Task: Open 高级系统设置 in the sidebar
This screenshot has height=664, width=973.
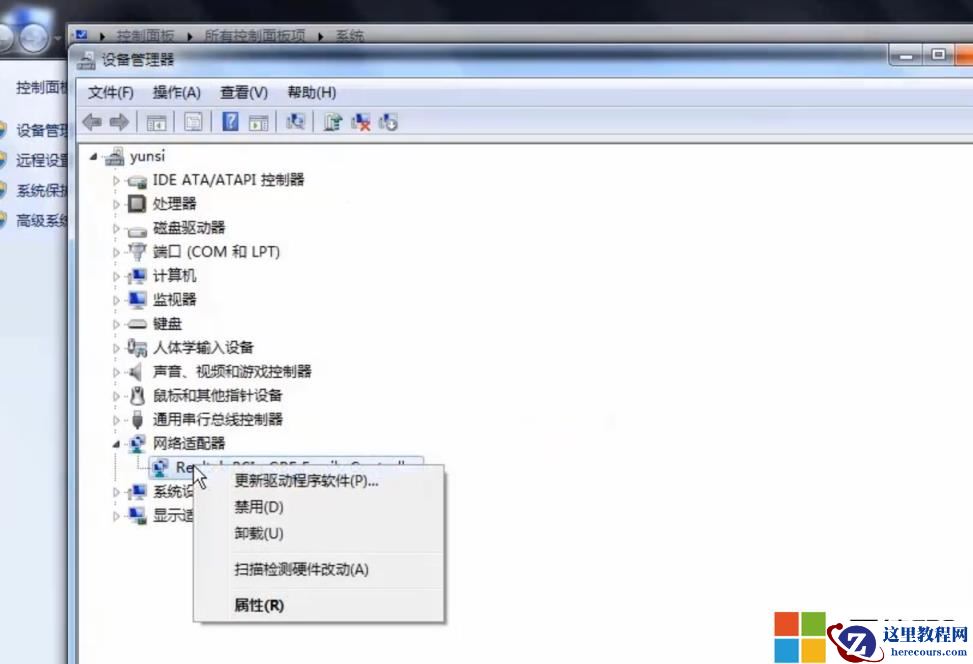Action: [x=40, y=220]
